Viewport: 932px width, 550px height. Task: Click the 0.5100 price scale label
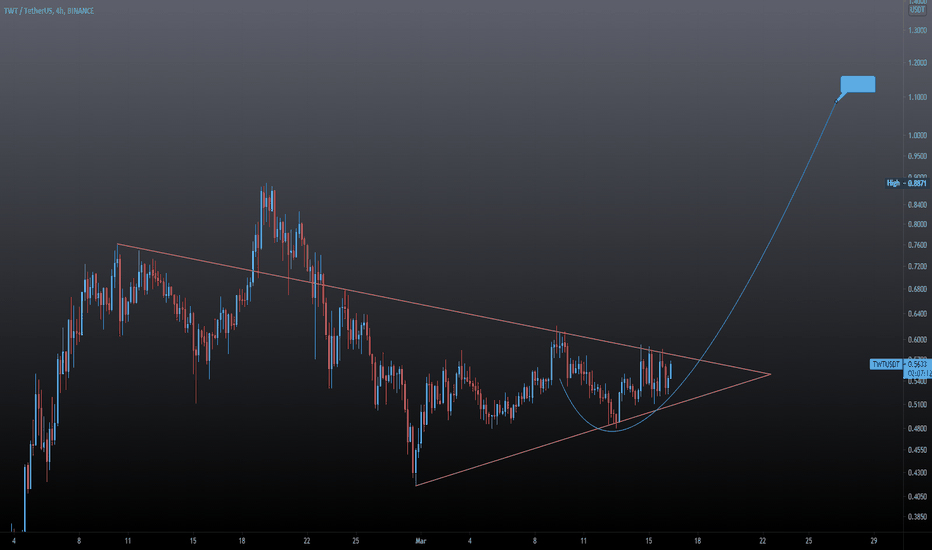coord(917,404)
